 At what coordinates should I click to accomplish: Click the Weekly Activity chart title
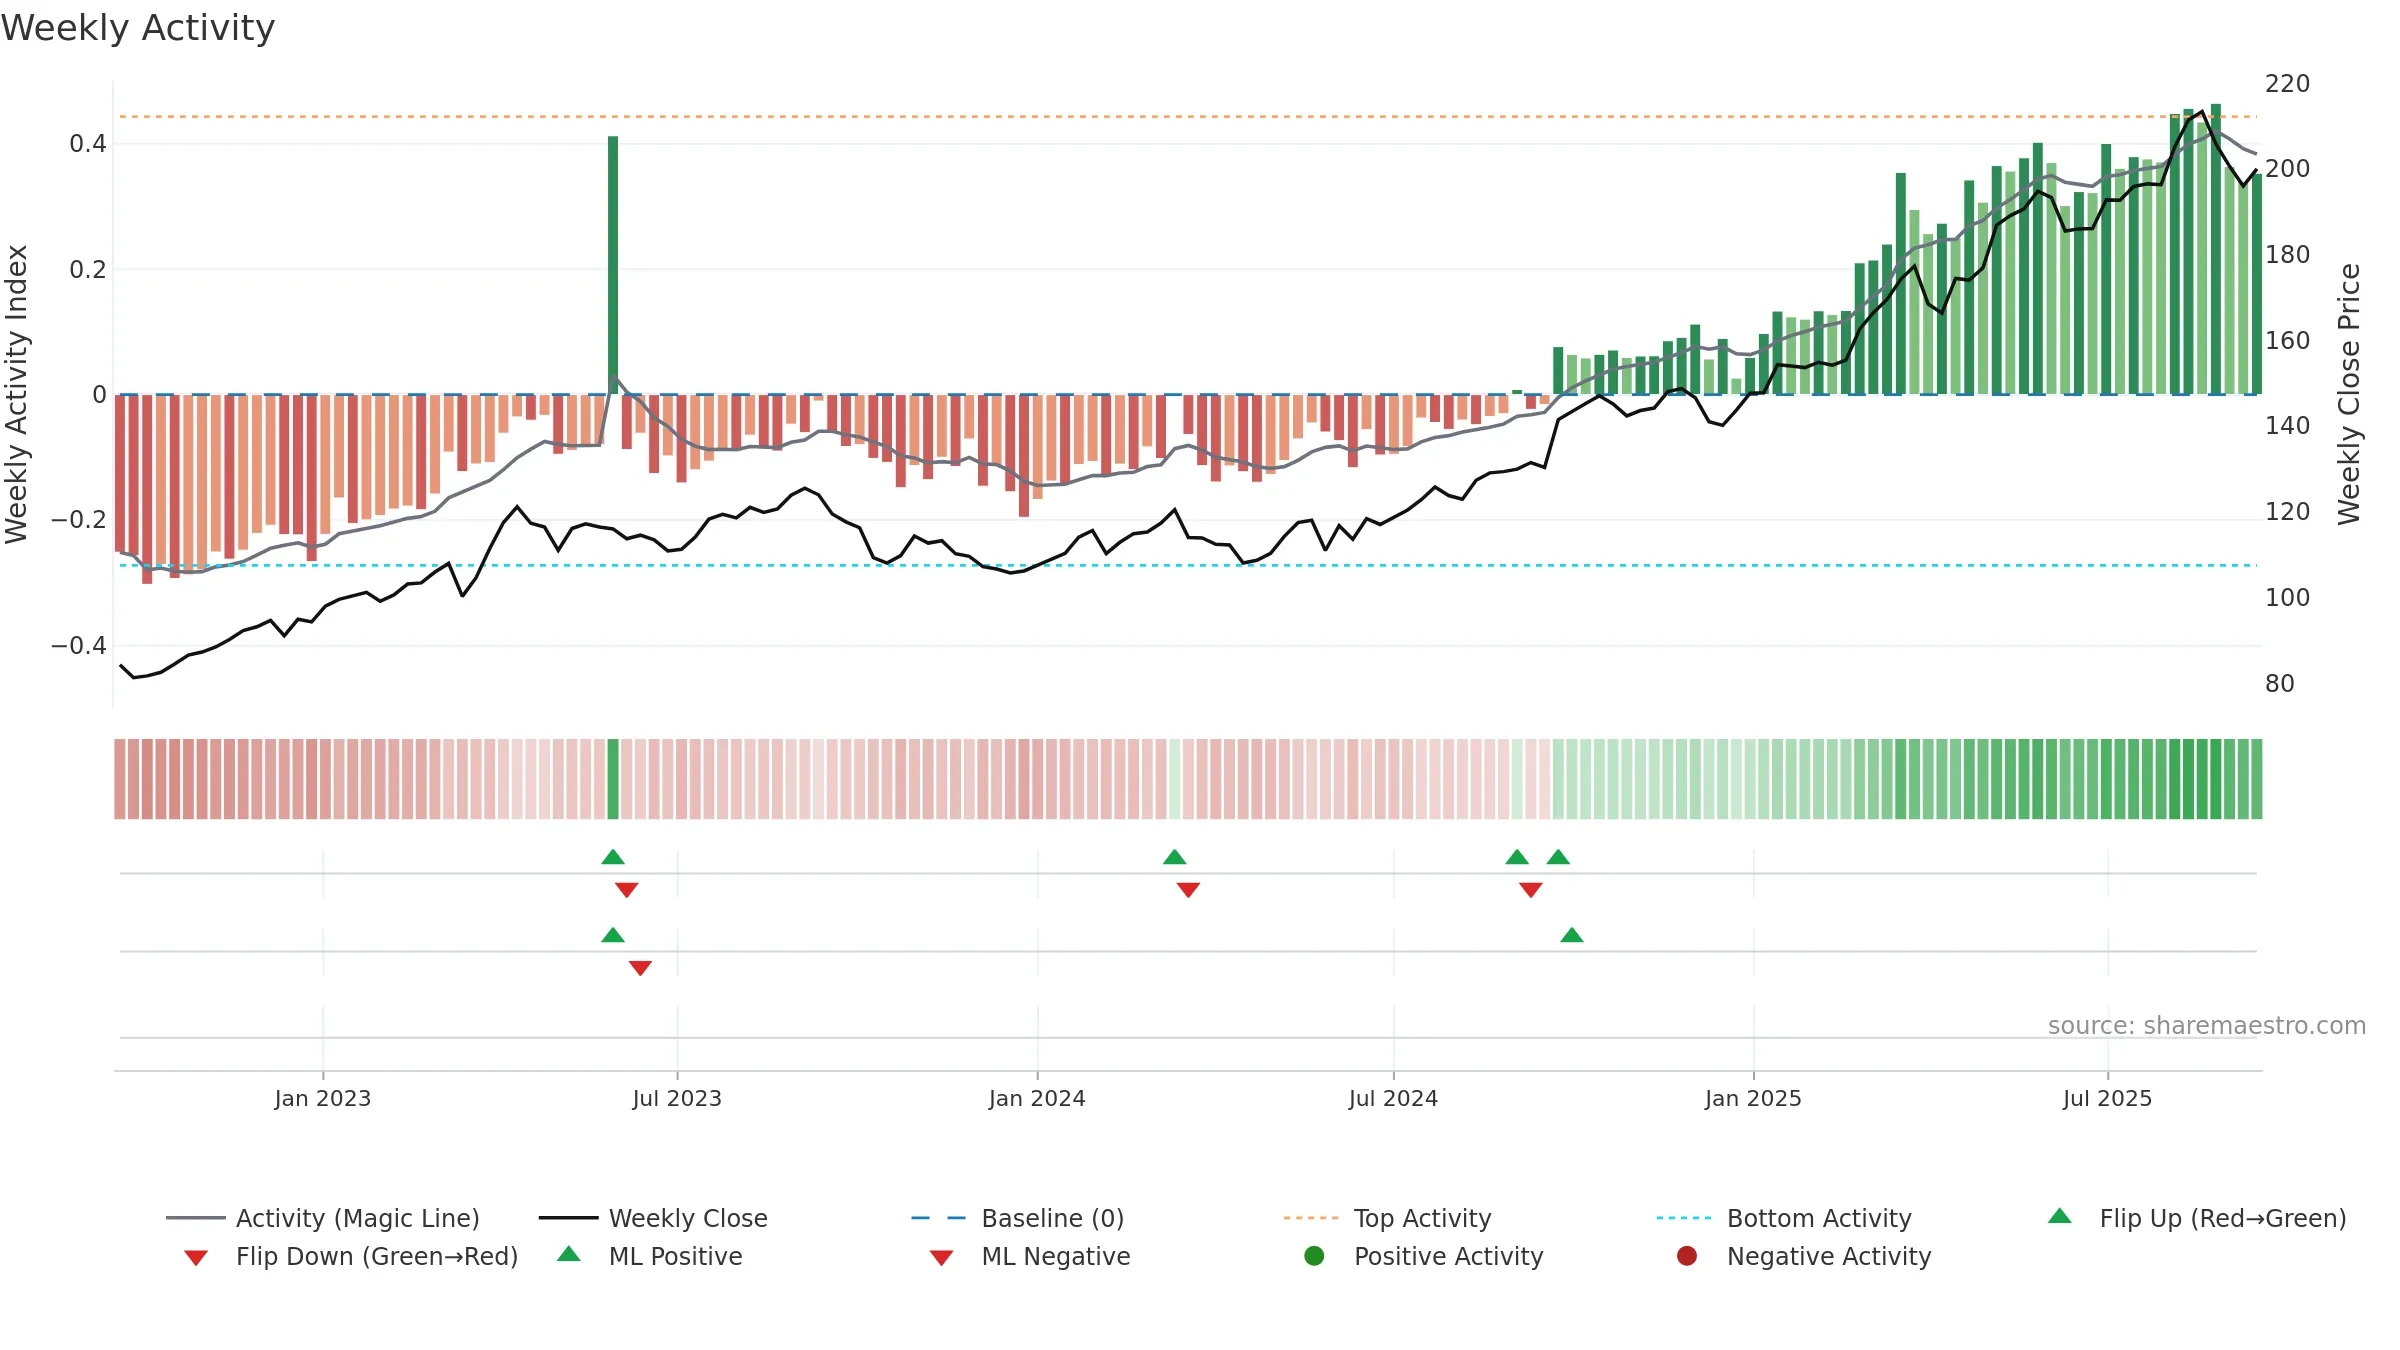point(138,28)
